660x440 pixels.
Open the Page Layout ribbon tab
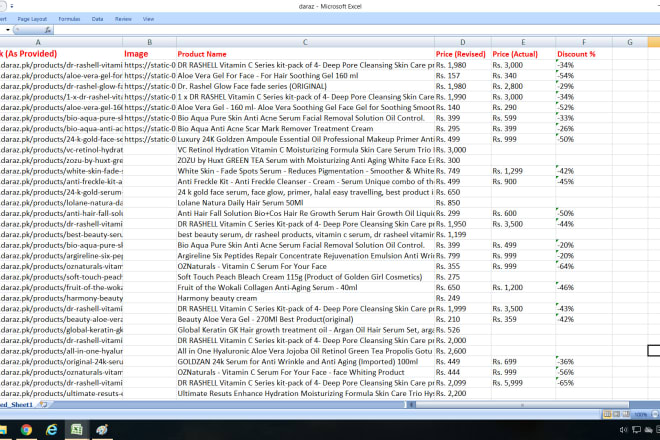pyautogui.click(x=32, y=19)
